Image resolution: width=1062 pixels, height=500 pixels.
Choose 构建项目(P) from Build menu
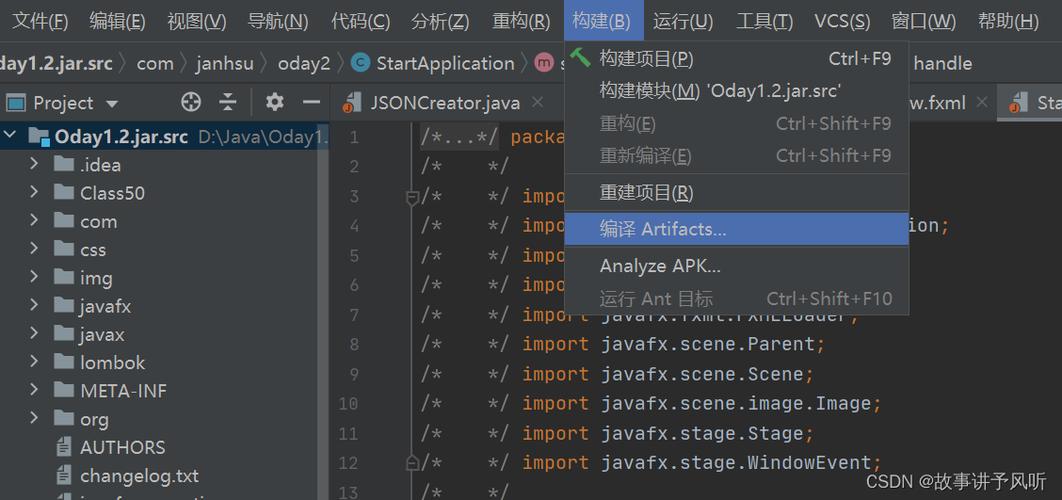[x=736, y=59]
